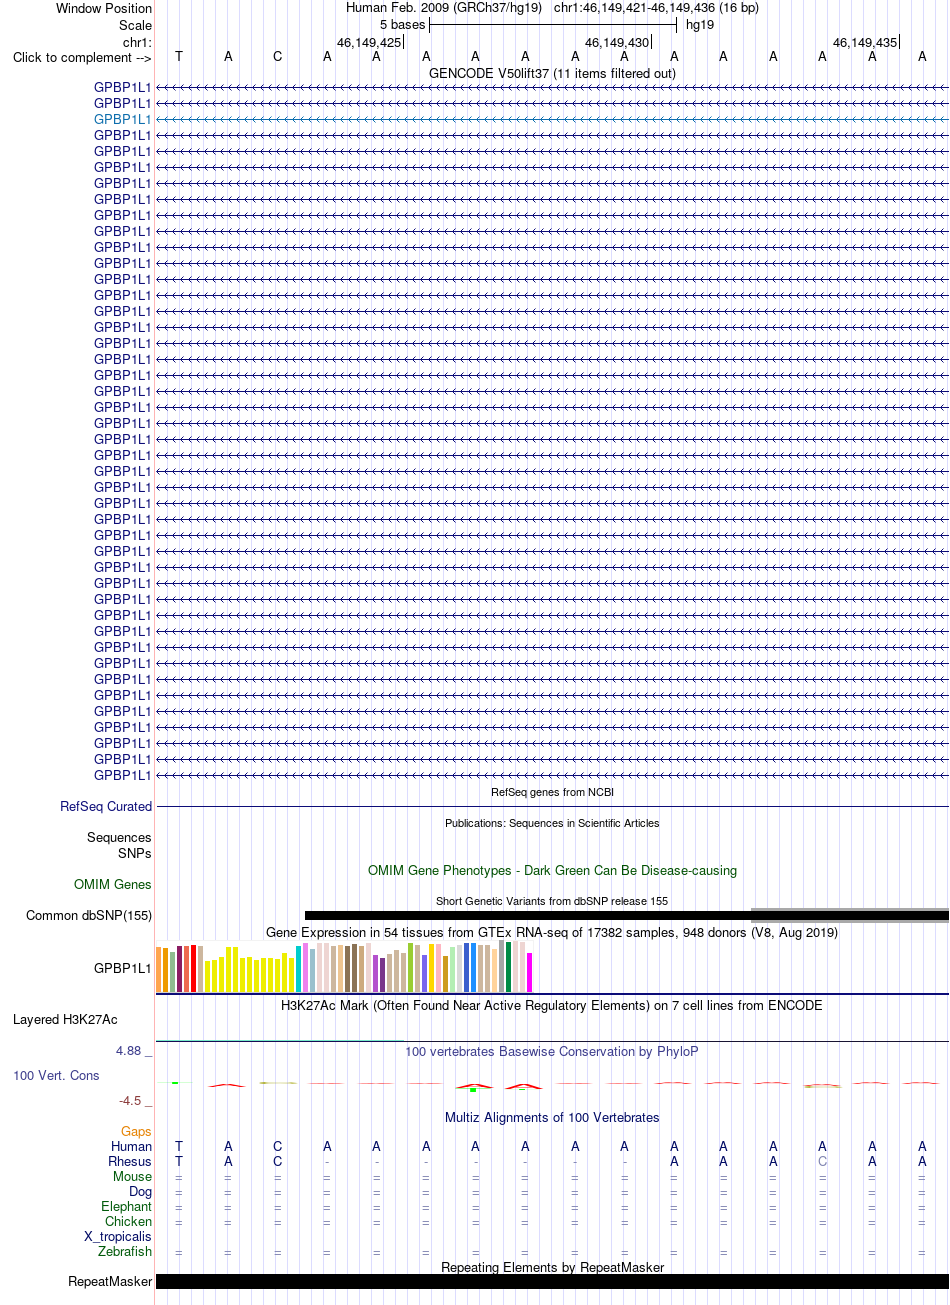Screen dimensions: 950x1305
Task: Click the chr1:46,149,421-46,149,436 position text
Action: click(656, 7)
